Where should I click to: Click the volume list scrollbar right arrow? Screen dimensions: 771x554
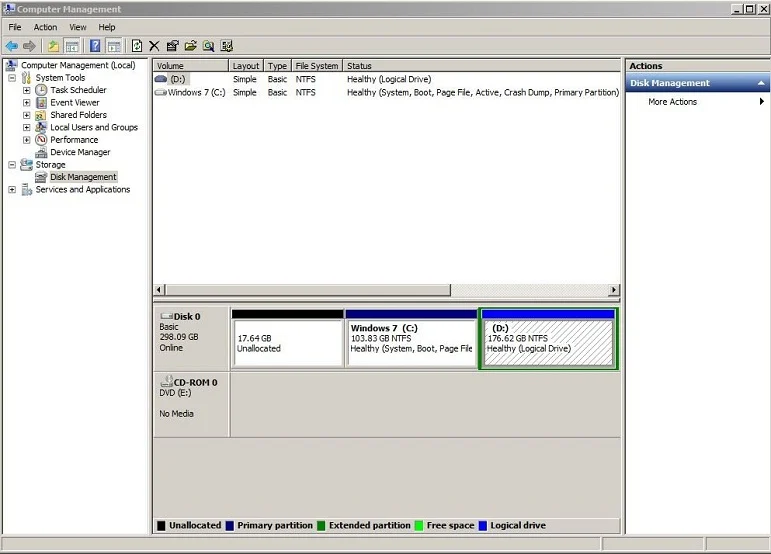(614, 290)
